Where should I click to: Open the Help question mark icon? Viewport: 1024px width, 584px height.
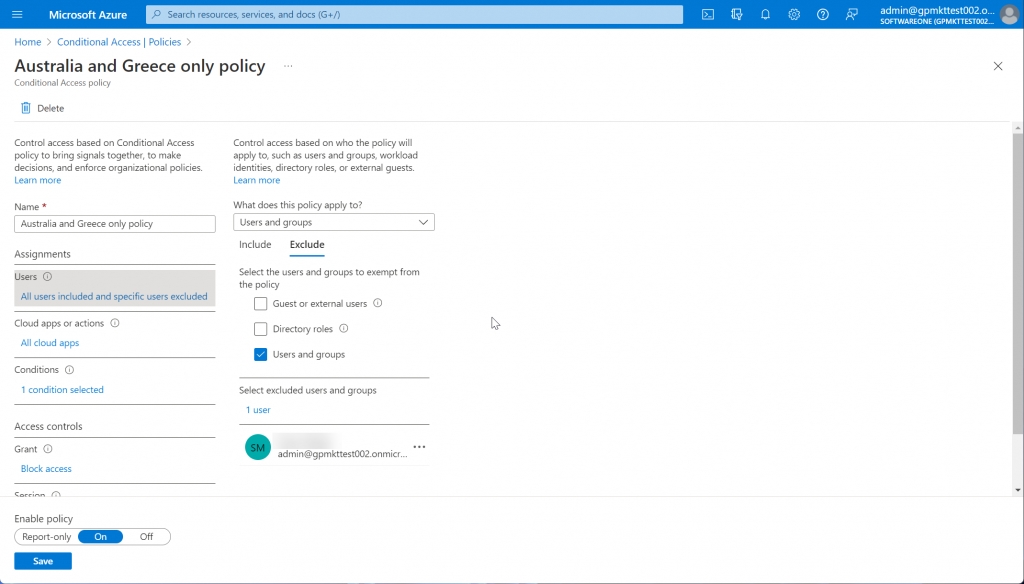click(823, 14)
